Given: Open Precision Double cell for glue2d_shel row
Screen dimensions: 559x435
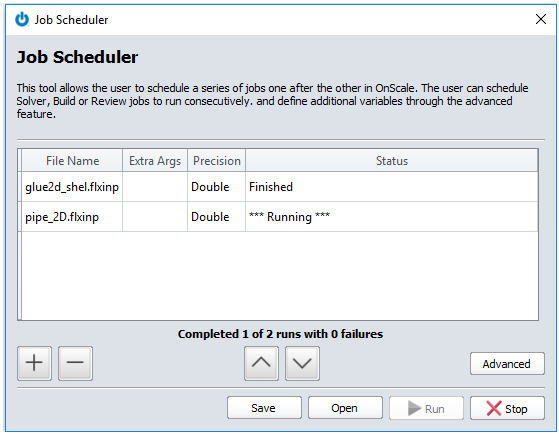Looking at the screenshot, I should point(216,187).
